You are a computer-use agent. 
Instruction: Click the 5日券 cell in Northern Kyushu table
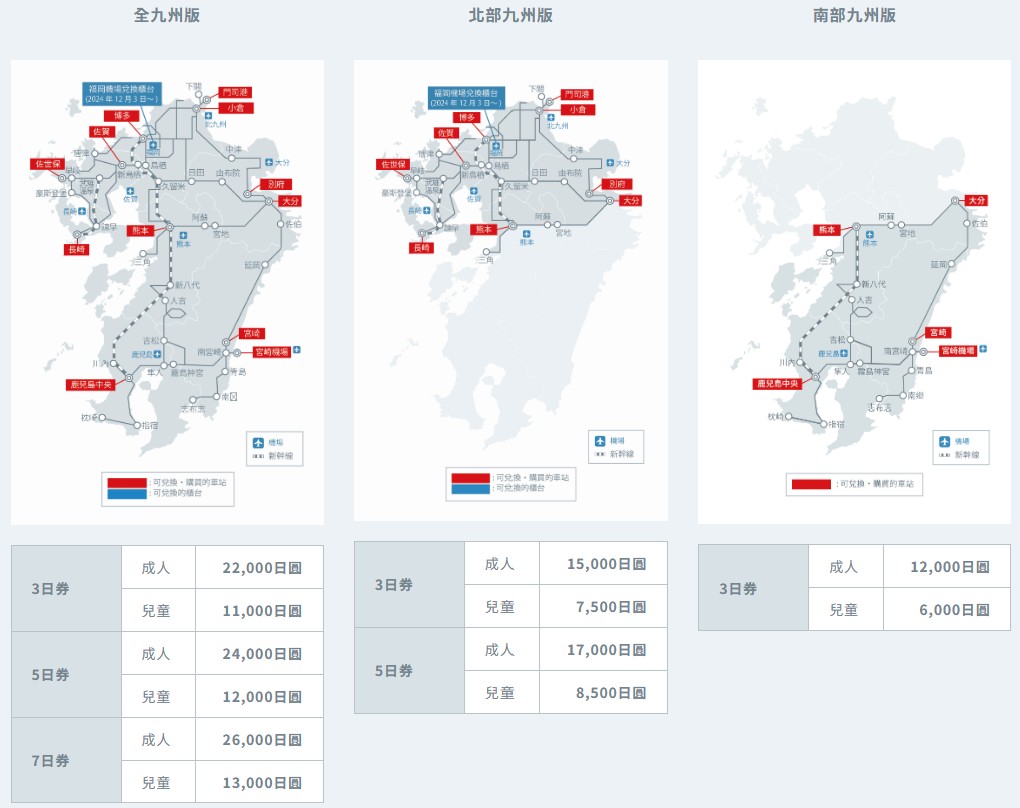coord(409,670)
